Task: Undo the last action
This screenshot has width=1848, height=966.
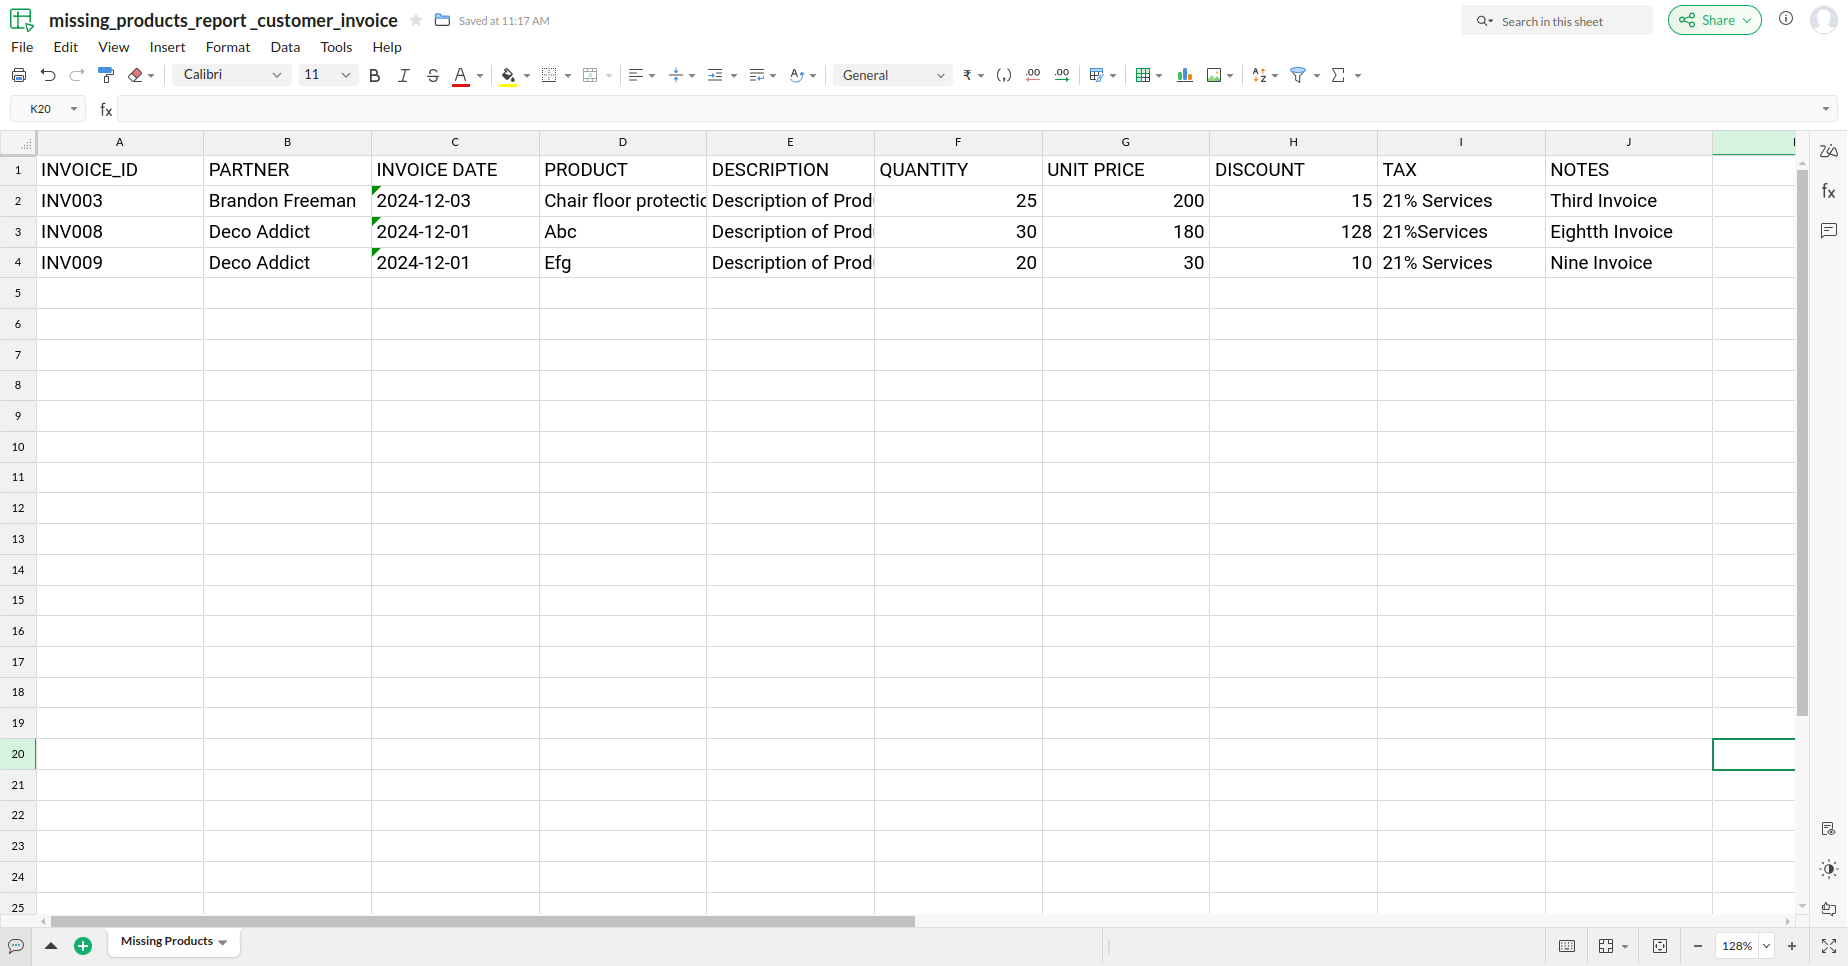Action: (x=48, y=75)
